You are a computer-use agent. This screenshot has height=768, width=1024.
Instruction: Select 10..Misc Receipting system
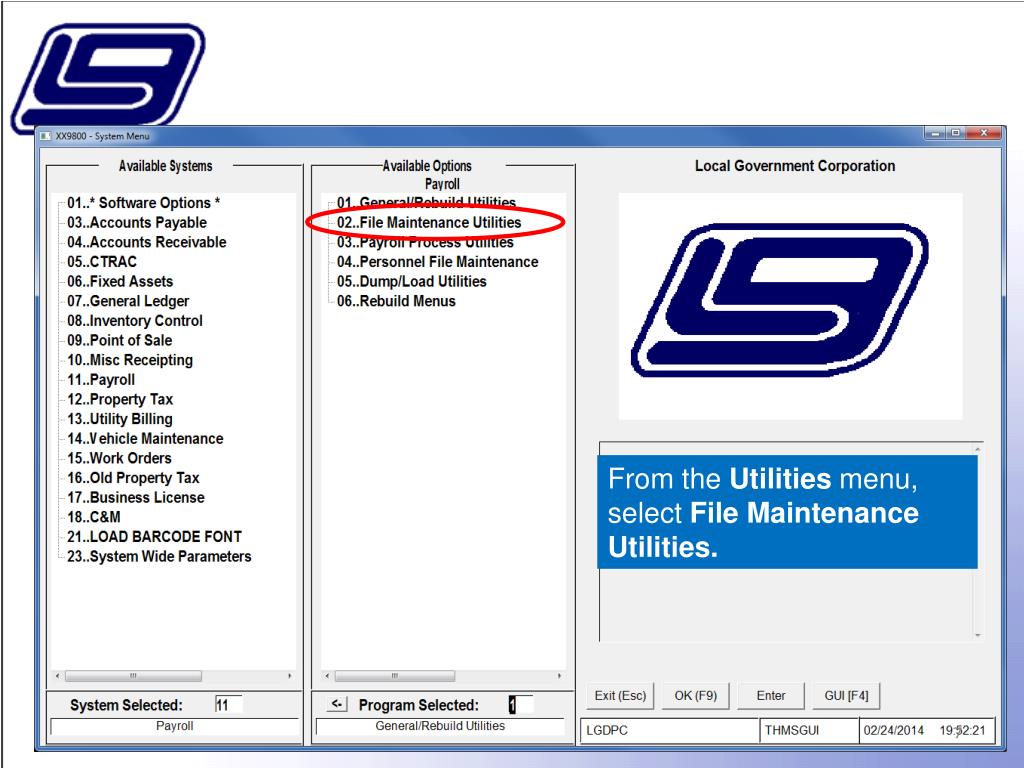[x=130, y=360]
